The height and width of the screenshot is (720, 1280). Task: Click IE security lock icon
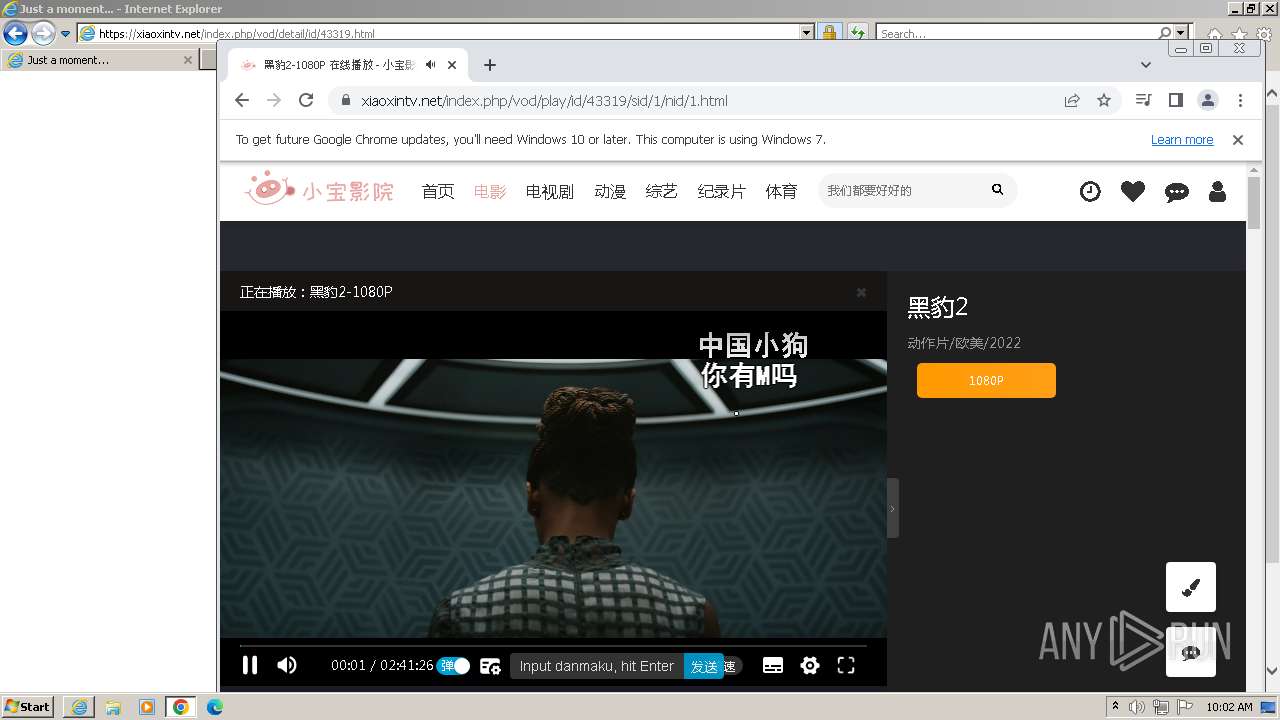click(829, 33)
